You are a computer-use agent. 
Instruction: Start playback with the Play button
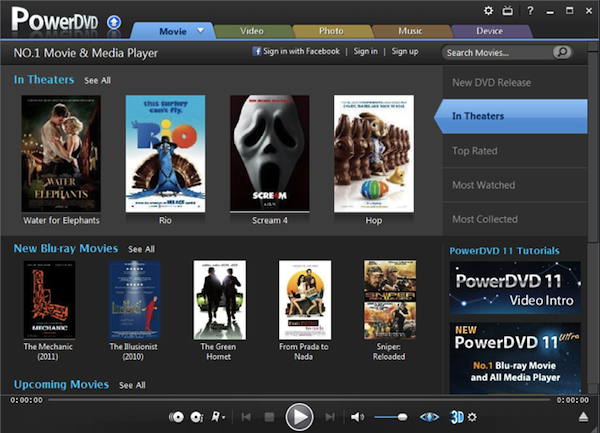point(299,417)
